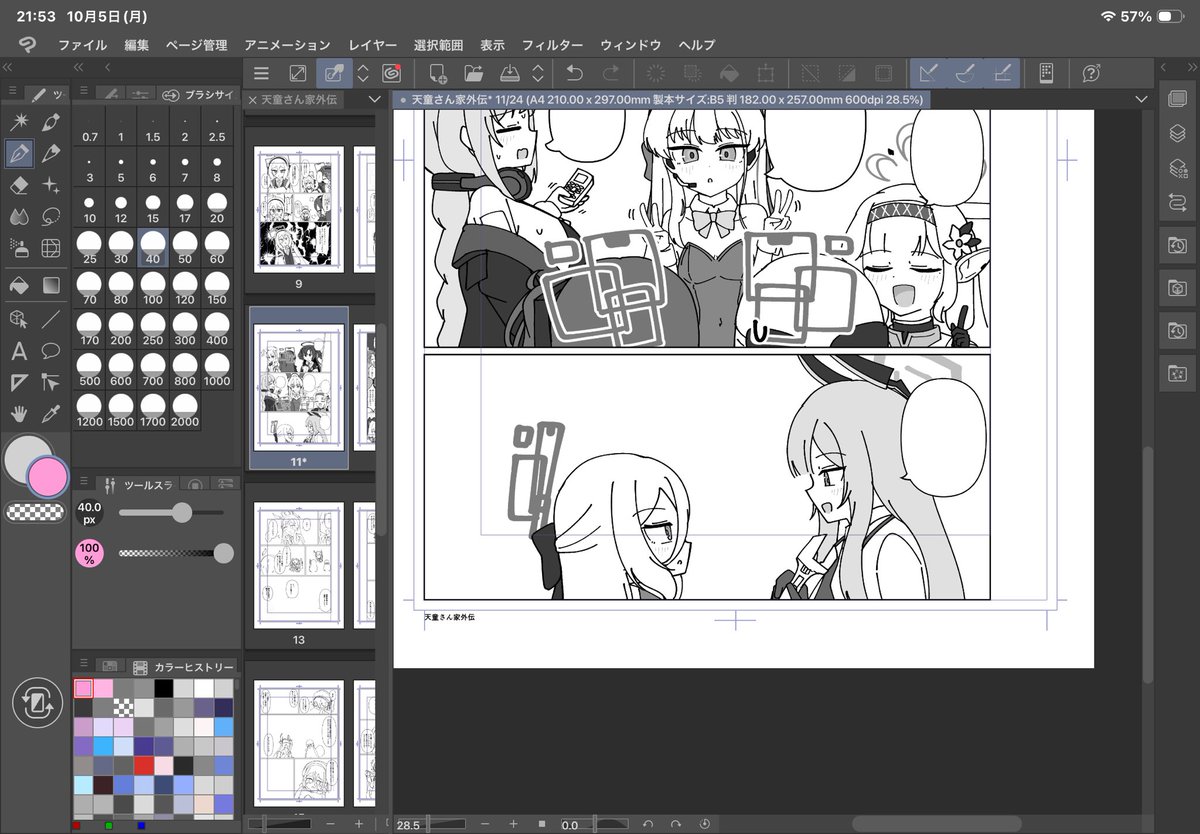Viewport: 1200px width, 834px height.
Task: Select the Eyedropper tool
Action: click(50, 413)
